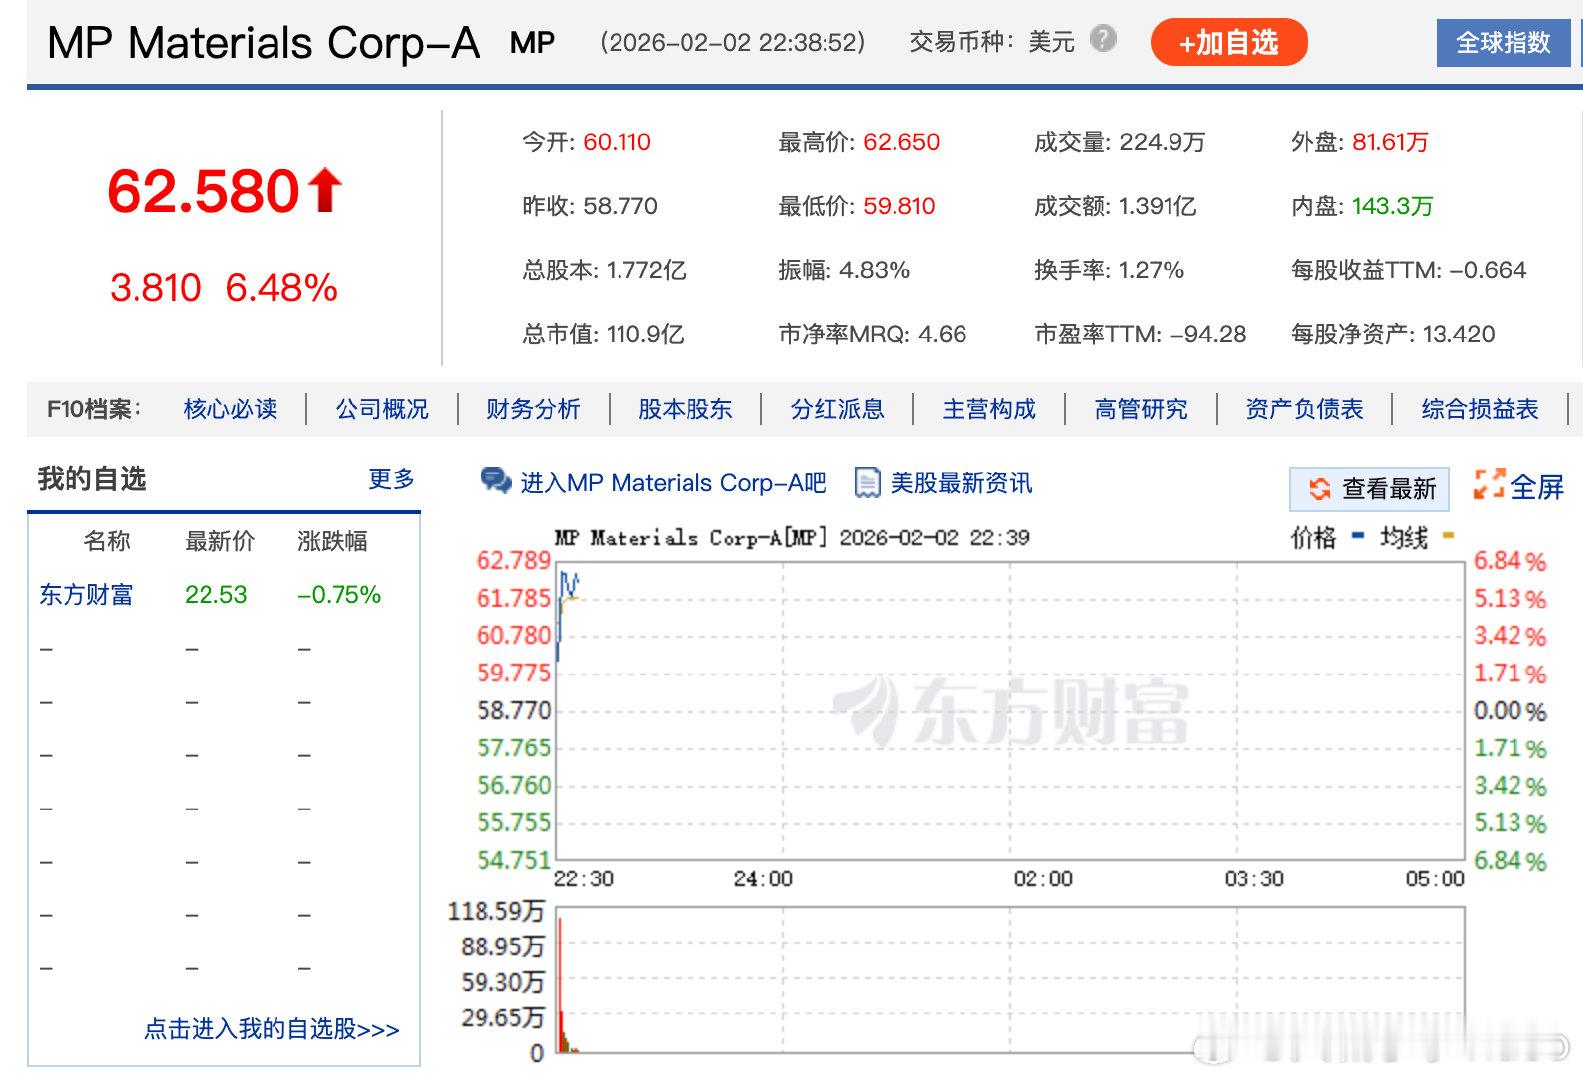This screenshot has width=1583, height=1080.
Task: Click the help question mark beside 交易币种
Action: [x=1103, y=40]
